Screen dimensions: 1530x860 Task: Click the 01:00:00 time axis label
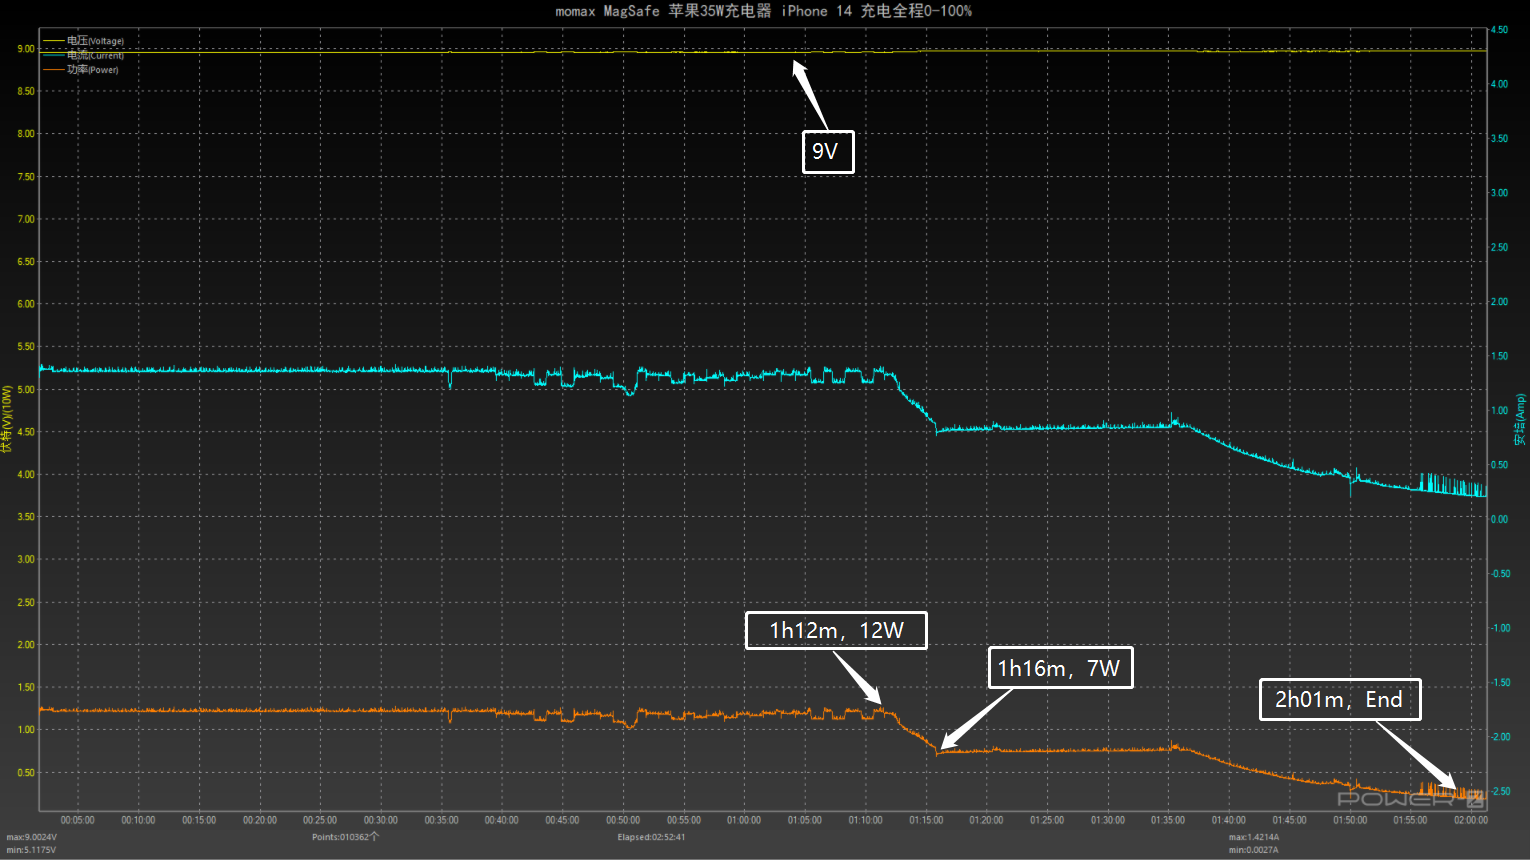(x=744, y=820)
